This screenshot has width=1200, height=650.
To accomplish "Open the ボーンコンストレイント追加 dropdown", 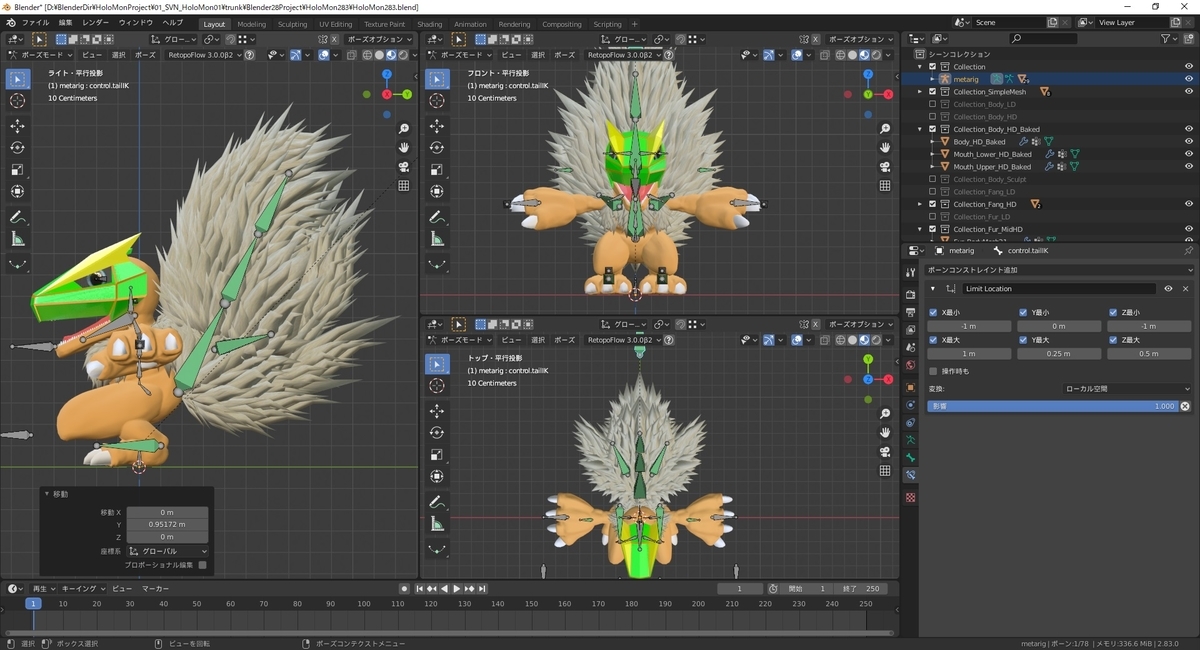I will pos(1059,270).
